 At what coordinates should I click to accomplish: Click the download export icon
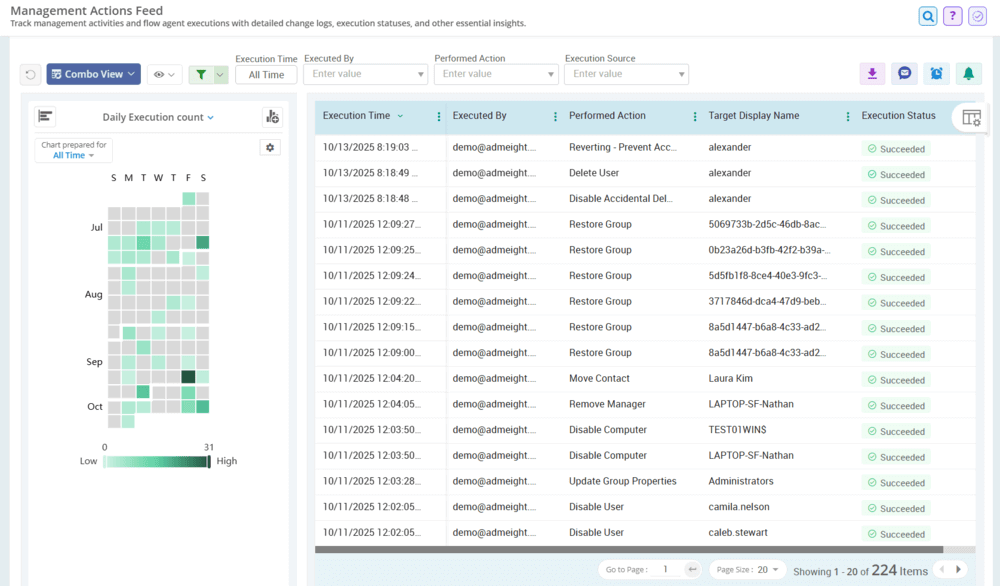tap(870, 73)
